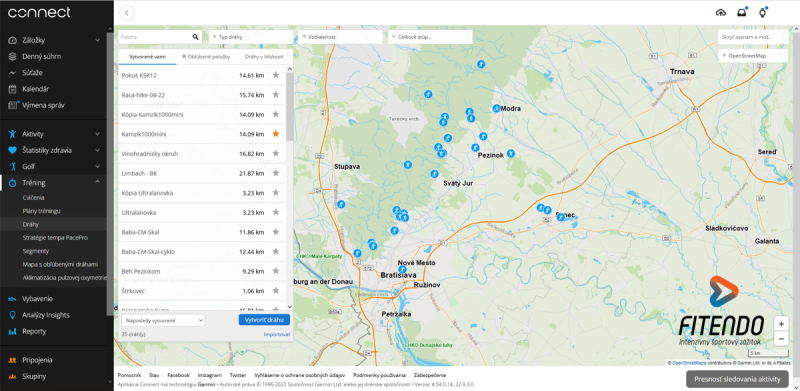
Task: Open Segmenty in the sidebar
Action: click(36, 251)
